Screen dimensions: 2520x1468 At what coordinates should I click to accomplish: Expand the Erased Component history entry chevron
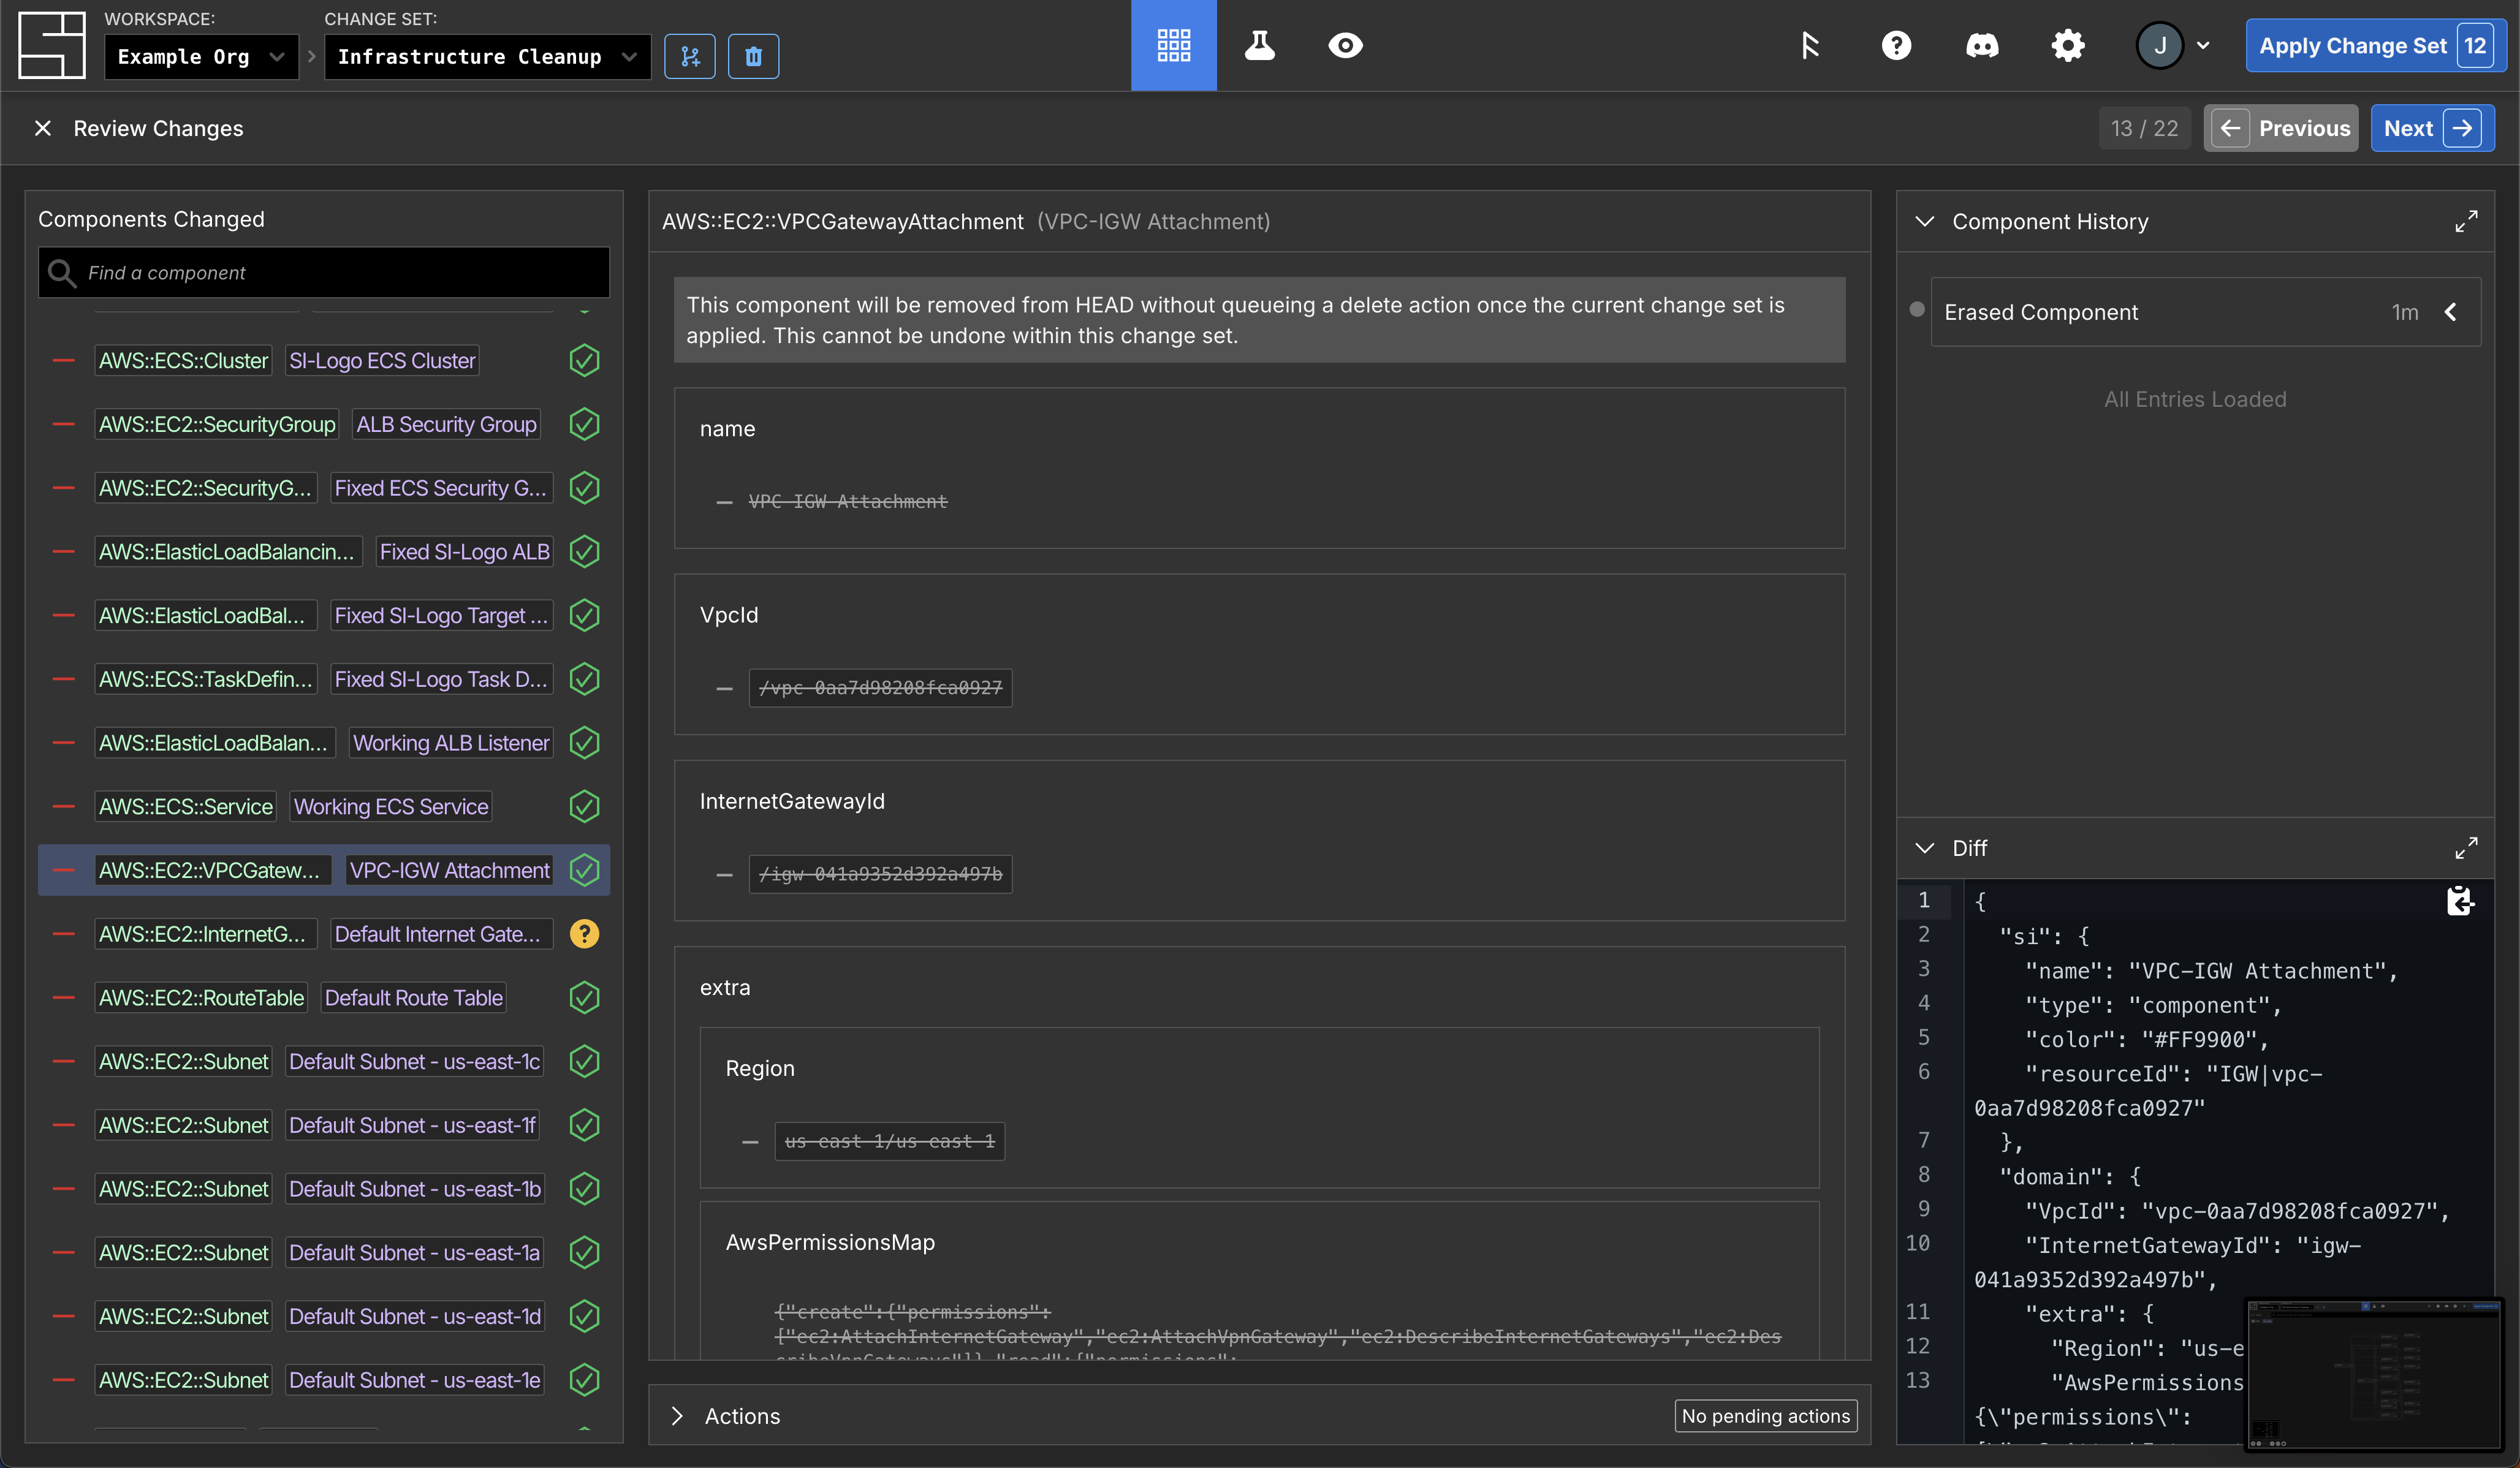[2451, 312]
